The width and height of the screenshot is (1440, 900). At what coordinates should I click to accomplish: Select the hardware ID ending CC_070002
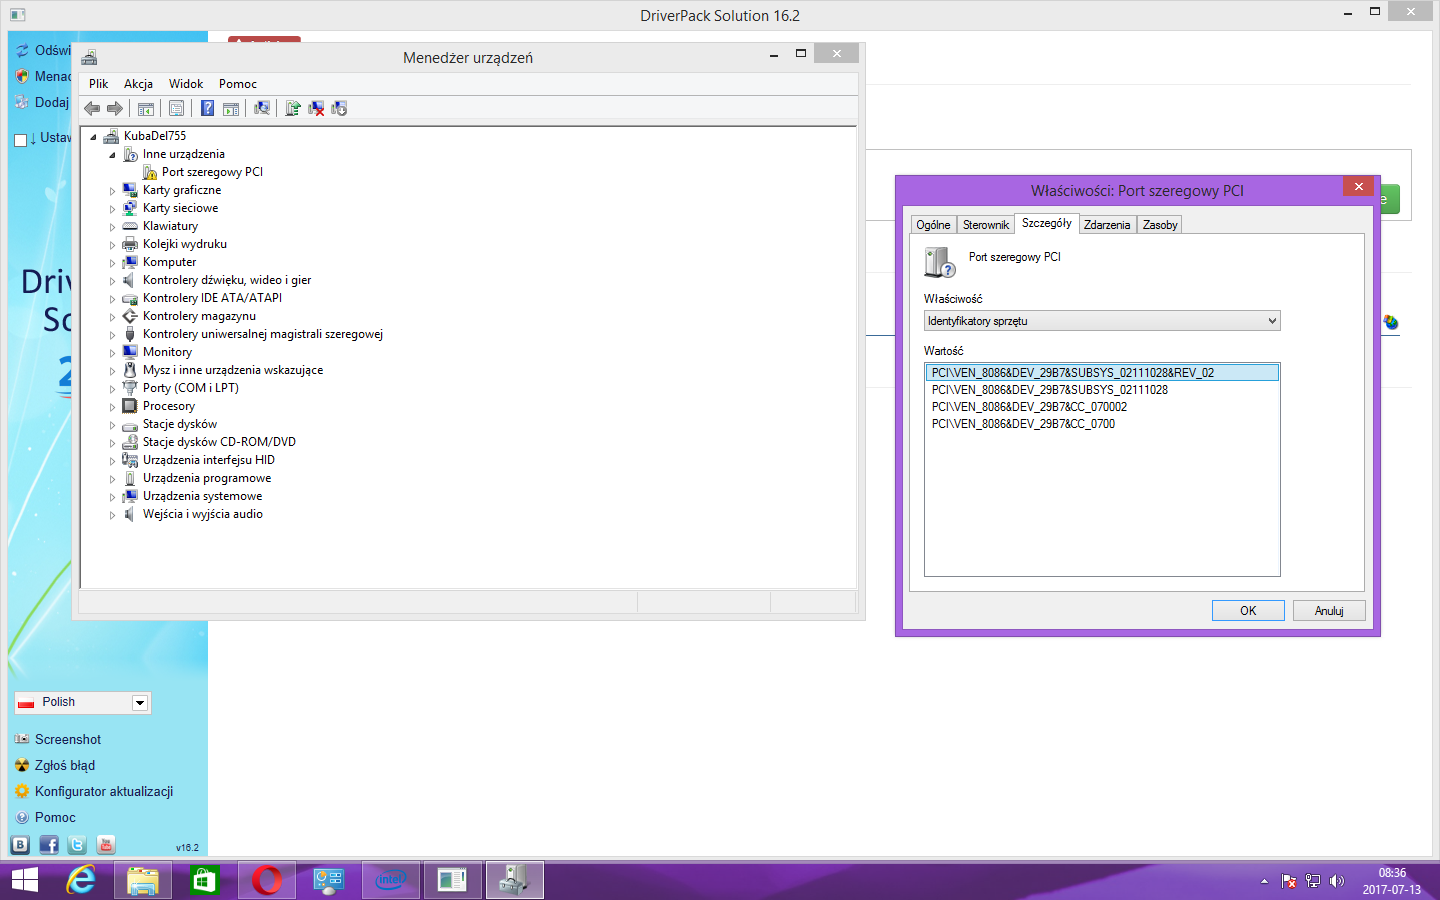pyautogui.click(x=1029, y=407)
